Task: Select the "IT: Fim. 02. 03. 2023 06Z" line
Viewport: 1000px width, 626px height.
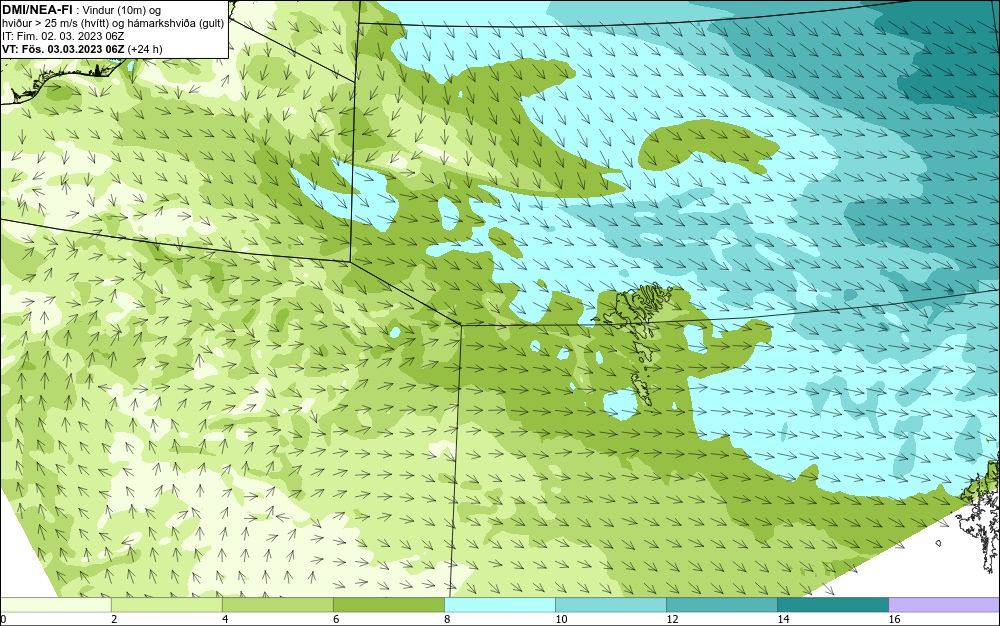Action: [63, 36]
